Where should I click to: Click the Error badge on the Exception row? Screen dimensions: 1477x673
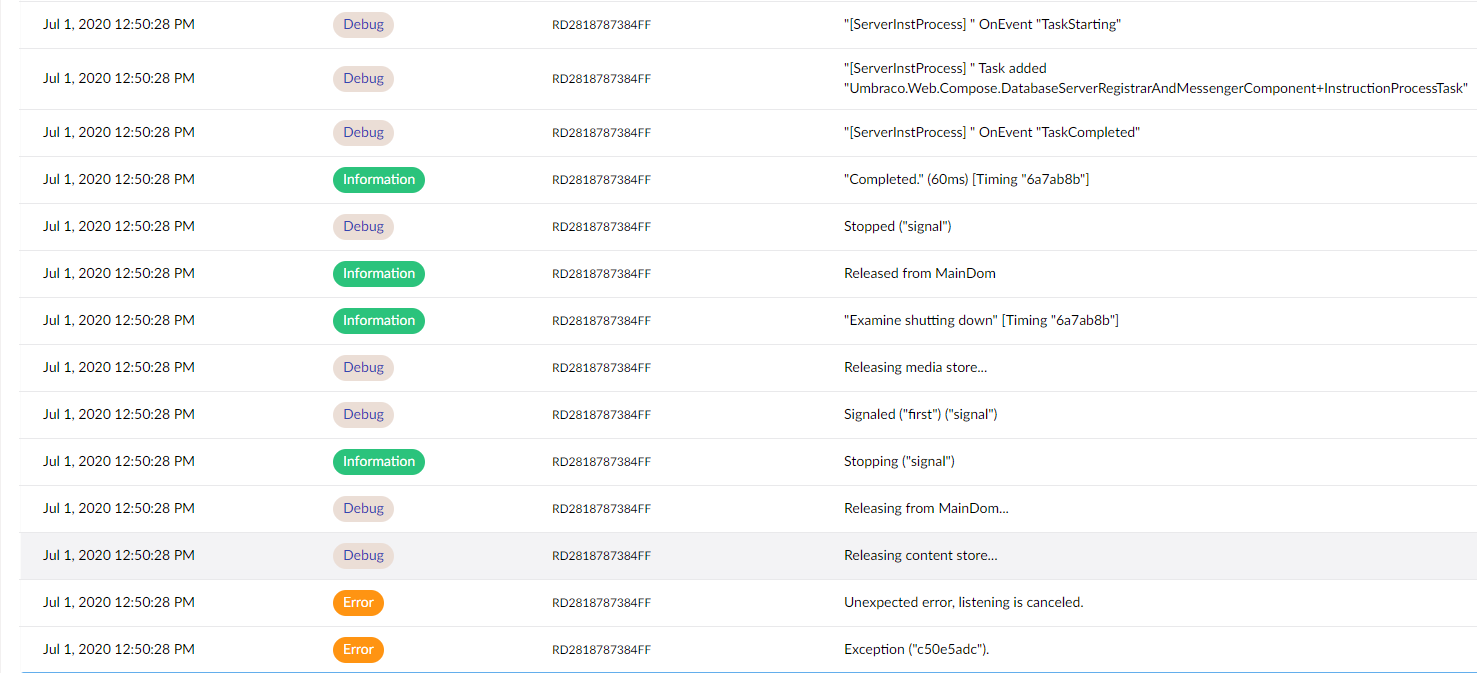pyautogui.click(x=358, y=649)
